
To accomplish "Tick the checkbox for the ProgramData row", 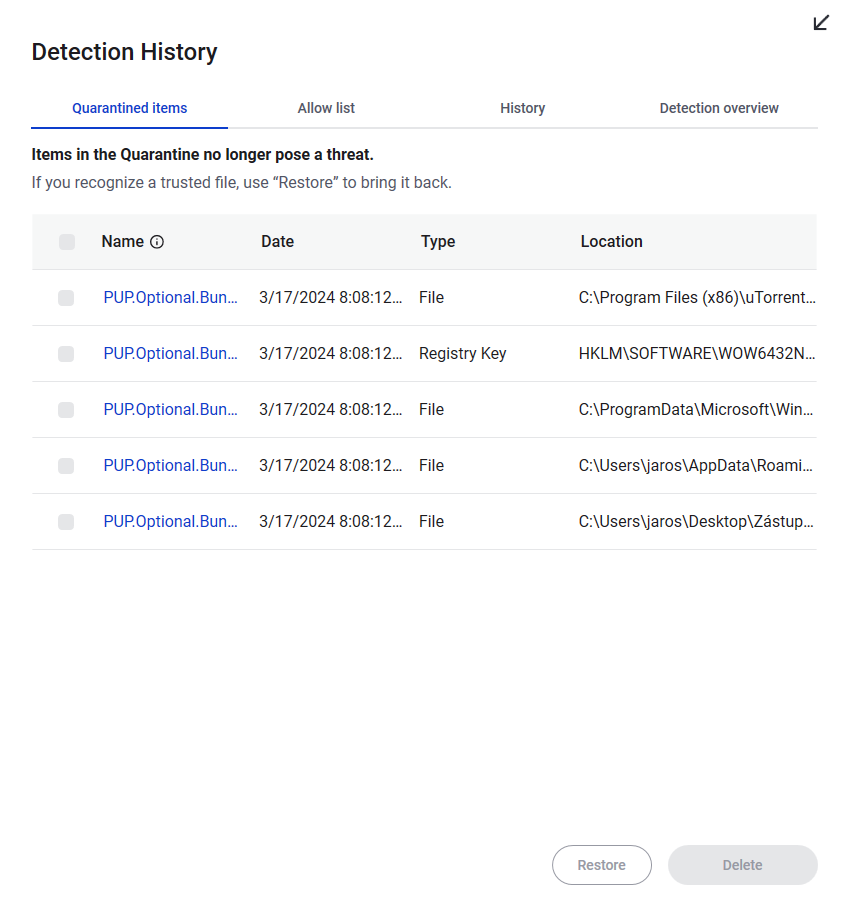I will tap(66, 410).
